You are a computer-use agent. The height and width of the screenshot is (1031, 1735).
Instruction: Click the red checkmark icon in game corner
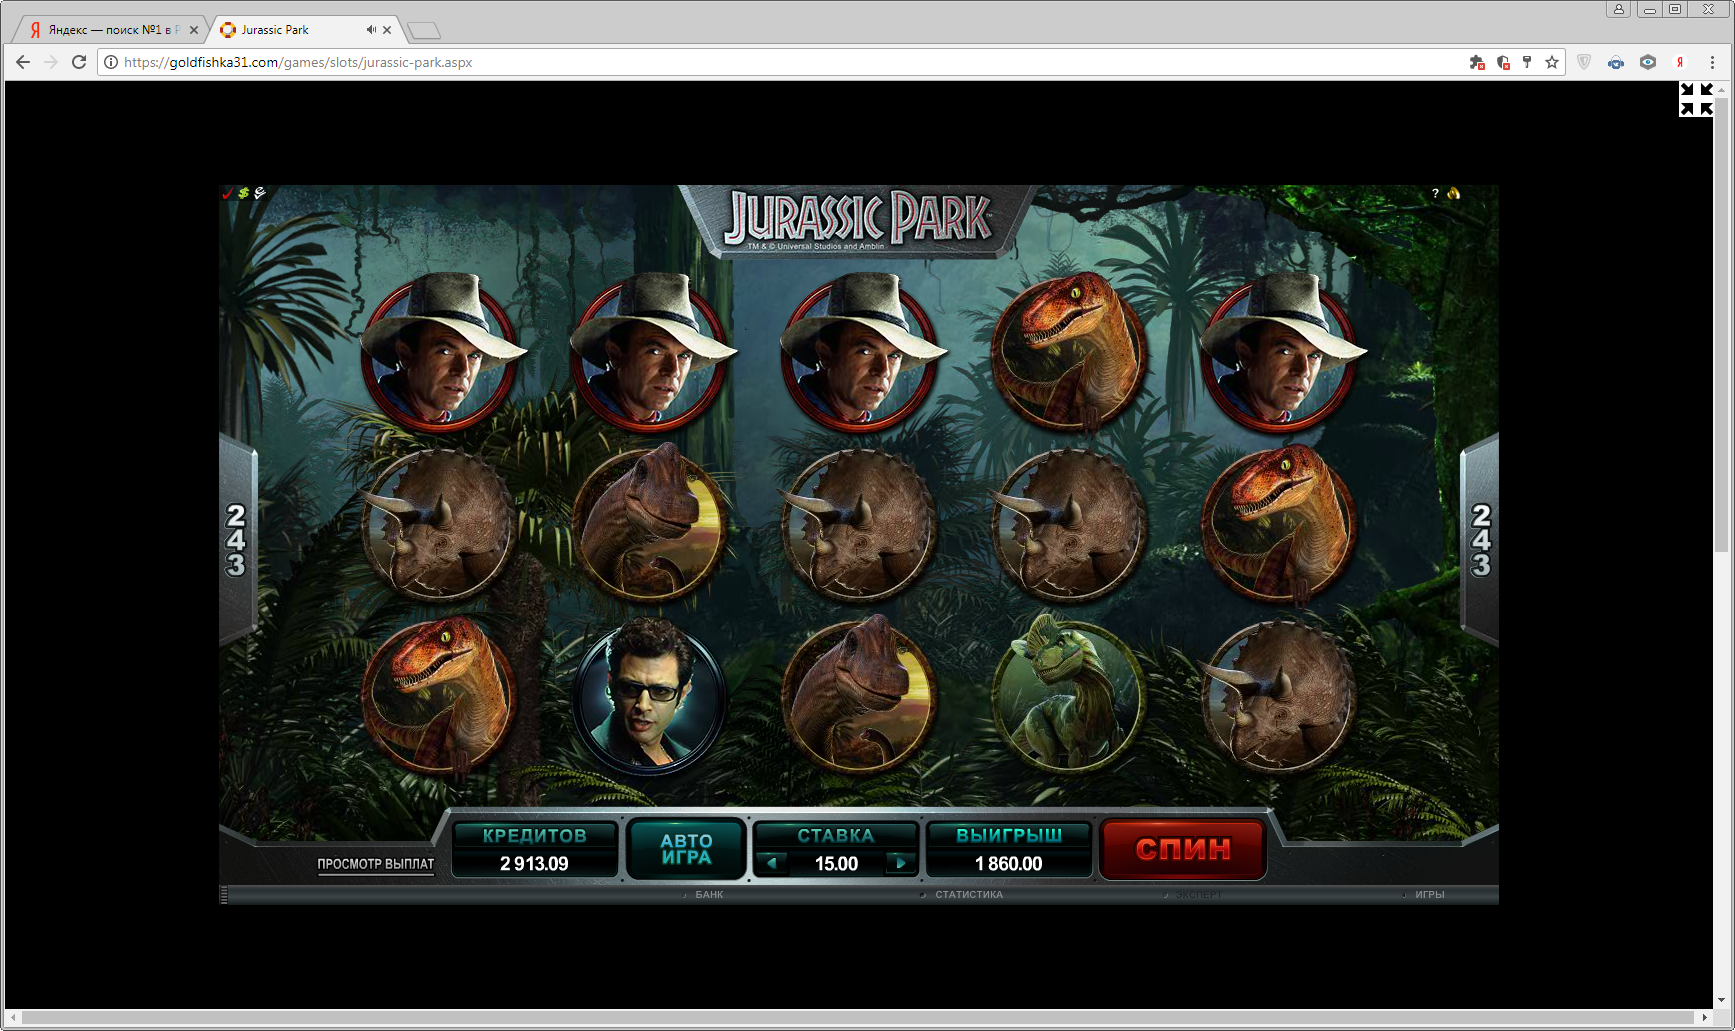click(x=227, y=193)
